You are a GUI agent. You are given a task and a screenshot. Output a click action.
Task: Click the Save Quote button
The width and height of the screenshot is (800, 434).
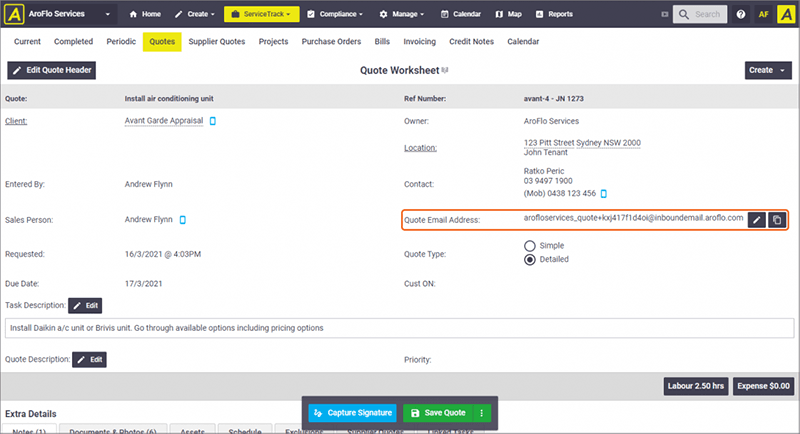[x=438, y=413]
